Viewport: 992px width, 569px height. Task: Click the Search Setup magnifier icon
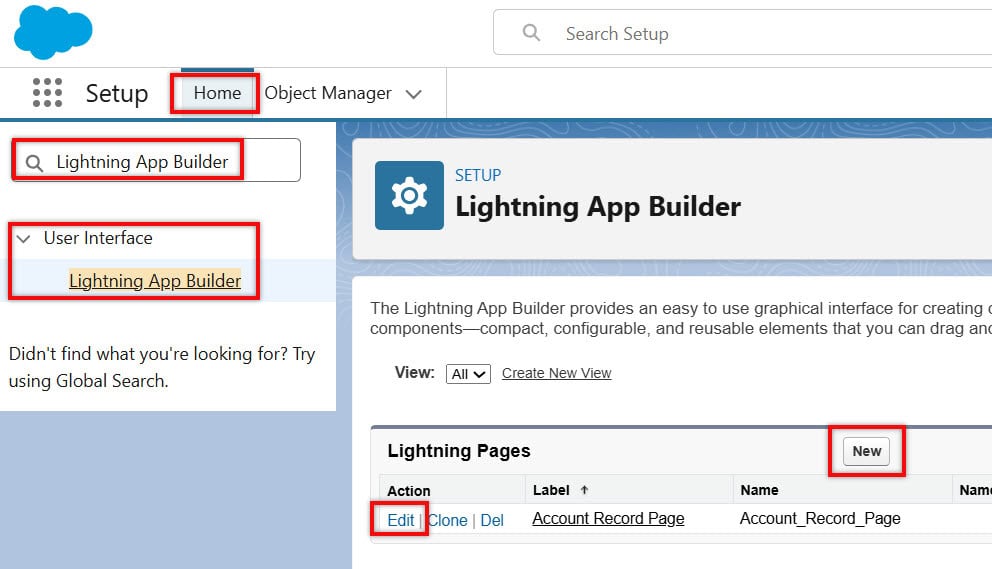tap(531, 32)
